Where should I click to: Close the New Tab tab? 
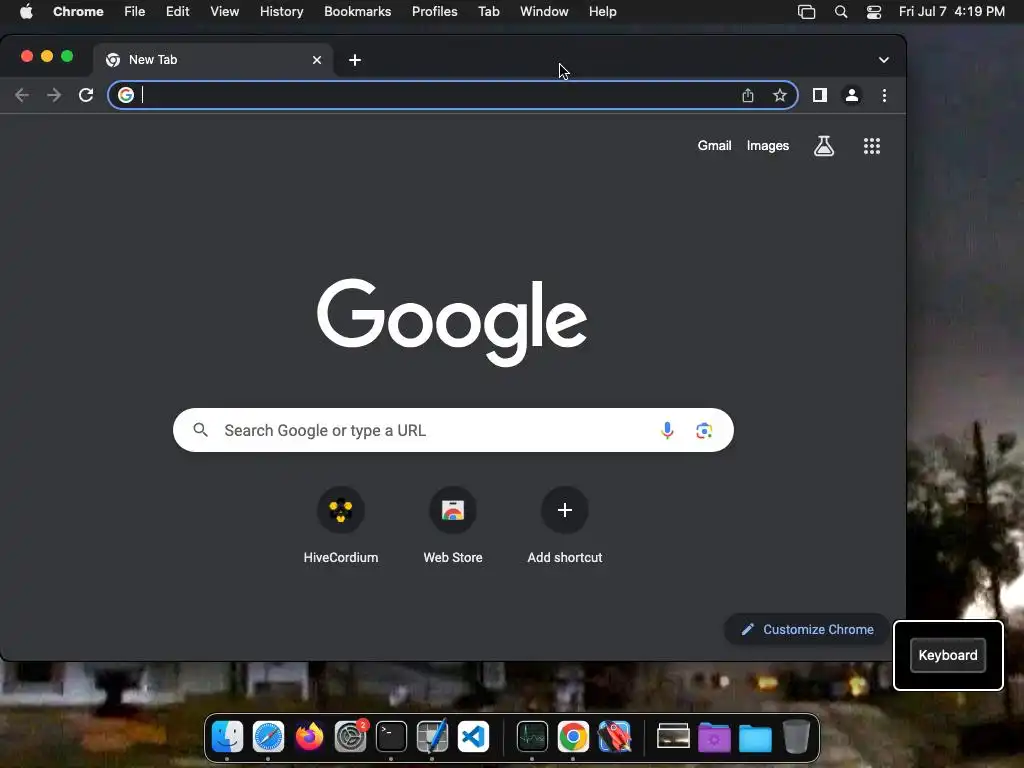pos(317,60)
